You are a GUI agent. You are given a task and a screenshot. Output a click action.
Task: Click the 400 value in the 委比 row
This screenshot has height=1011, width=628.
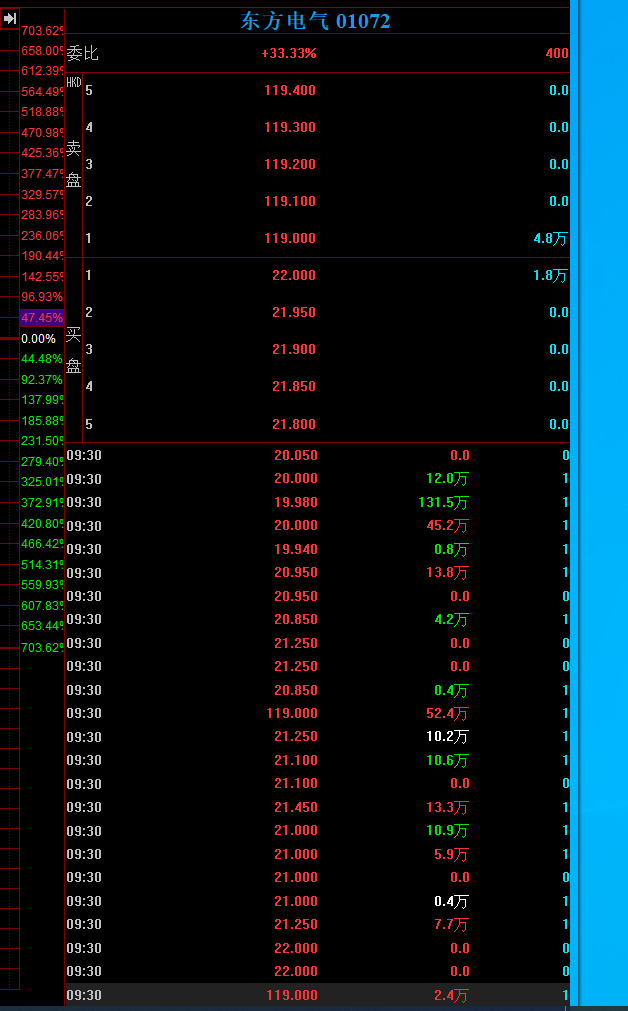tap(557, 54)
